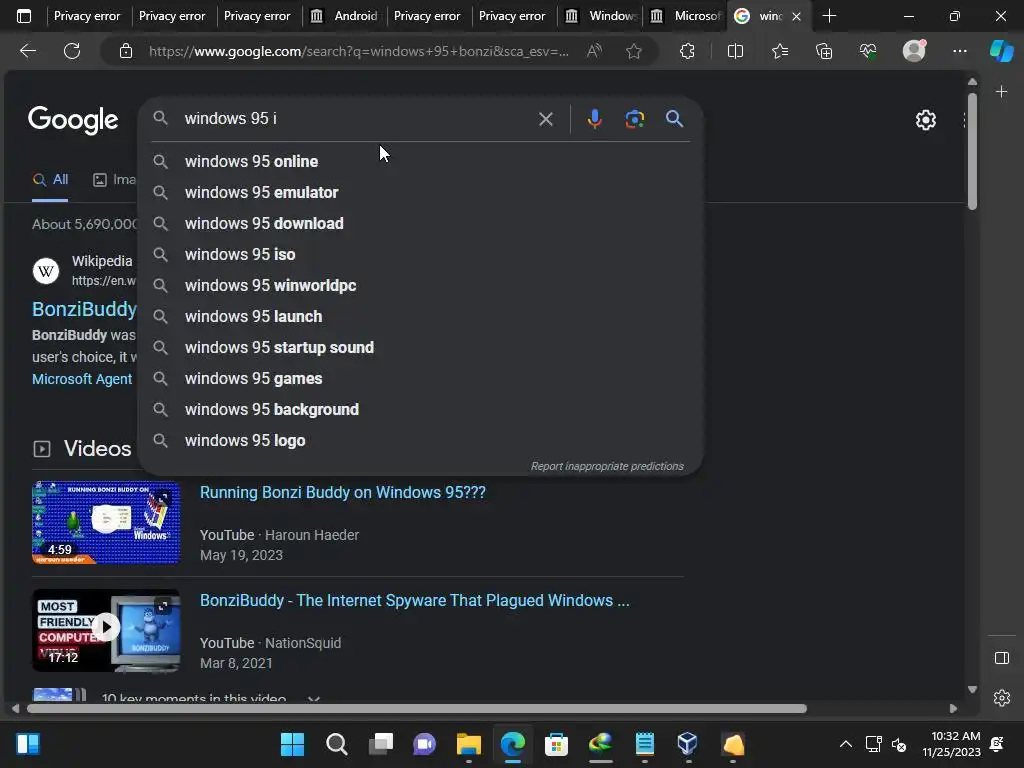
Task: Click the vertical page scrollbar
Action: point(972,152)
